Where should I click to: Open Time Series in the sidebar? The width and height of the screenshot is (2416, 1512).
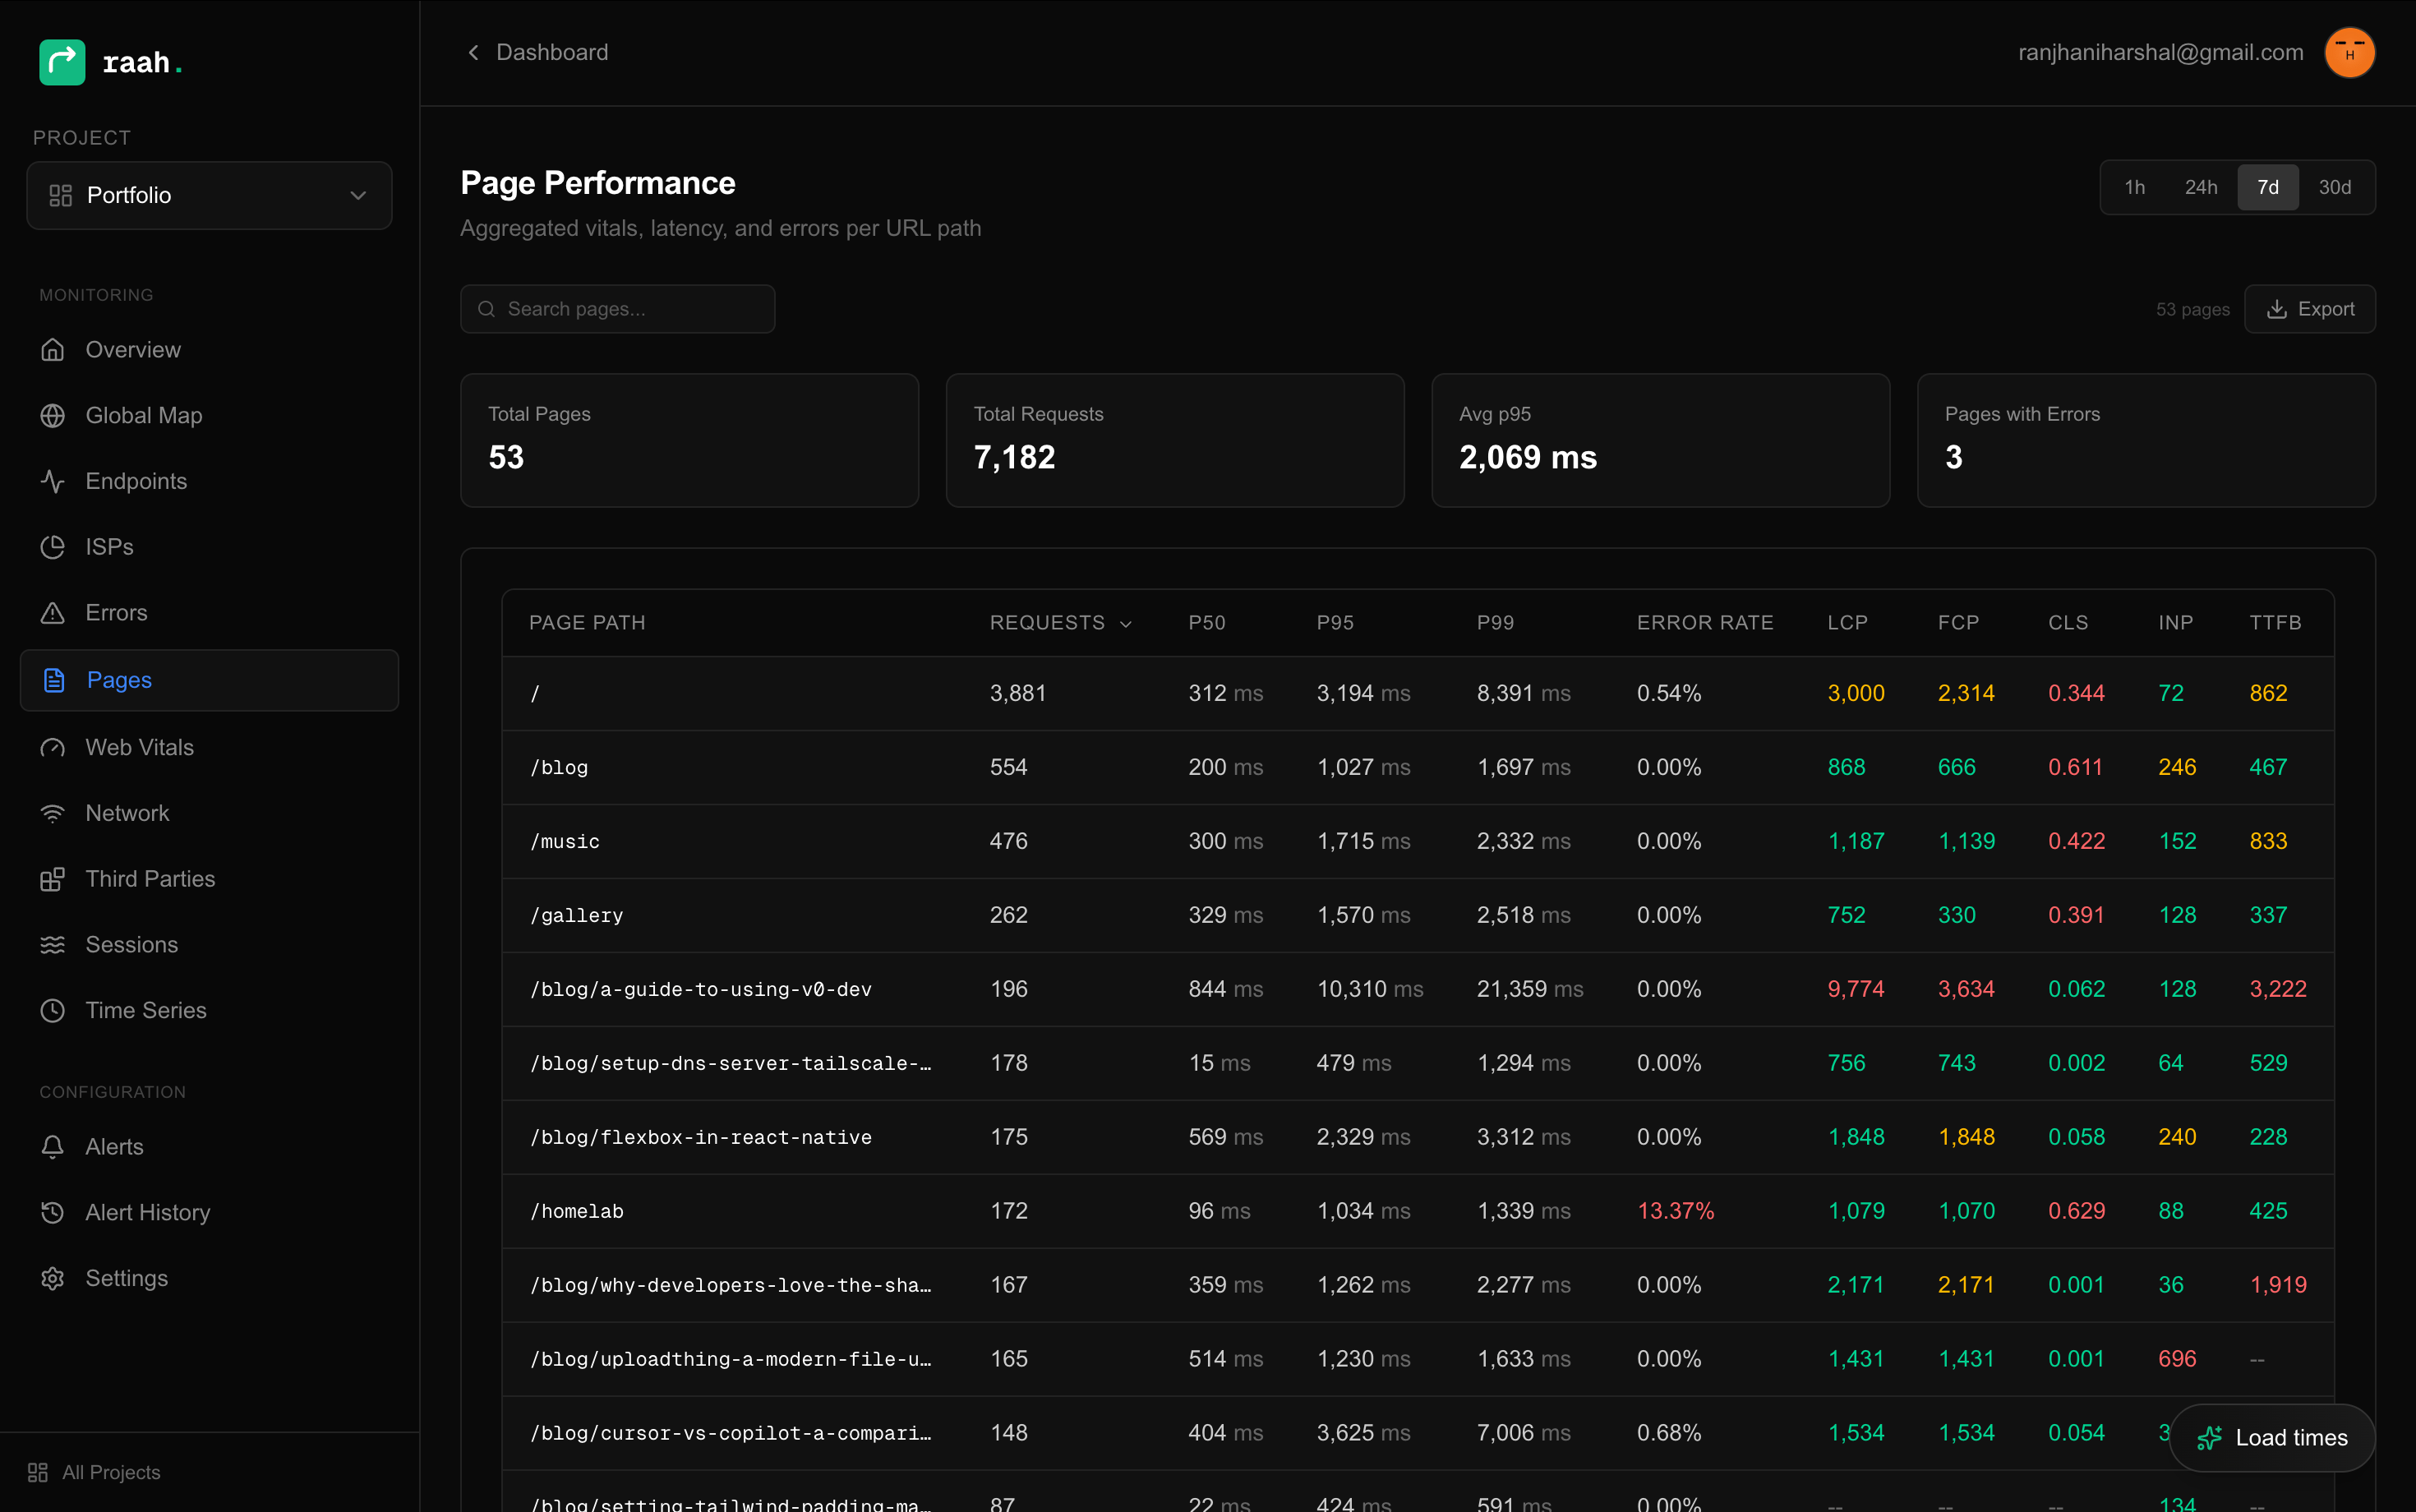coord(146,1010)
